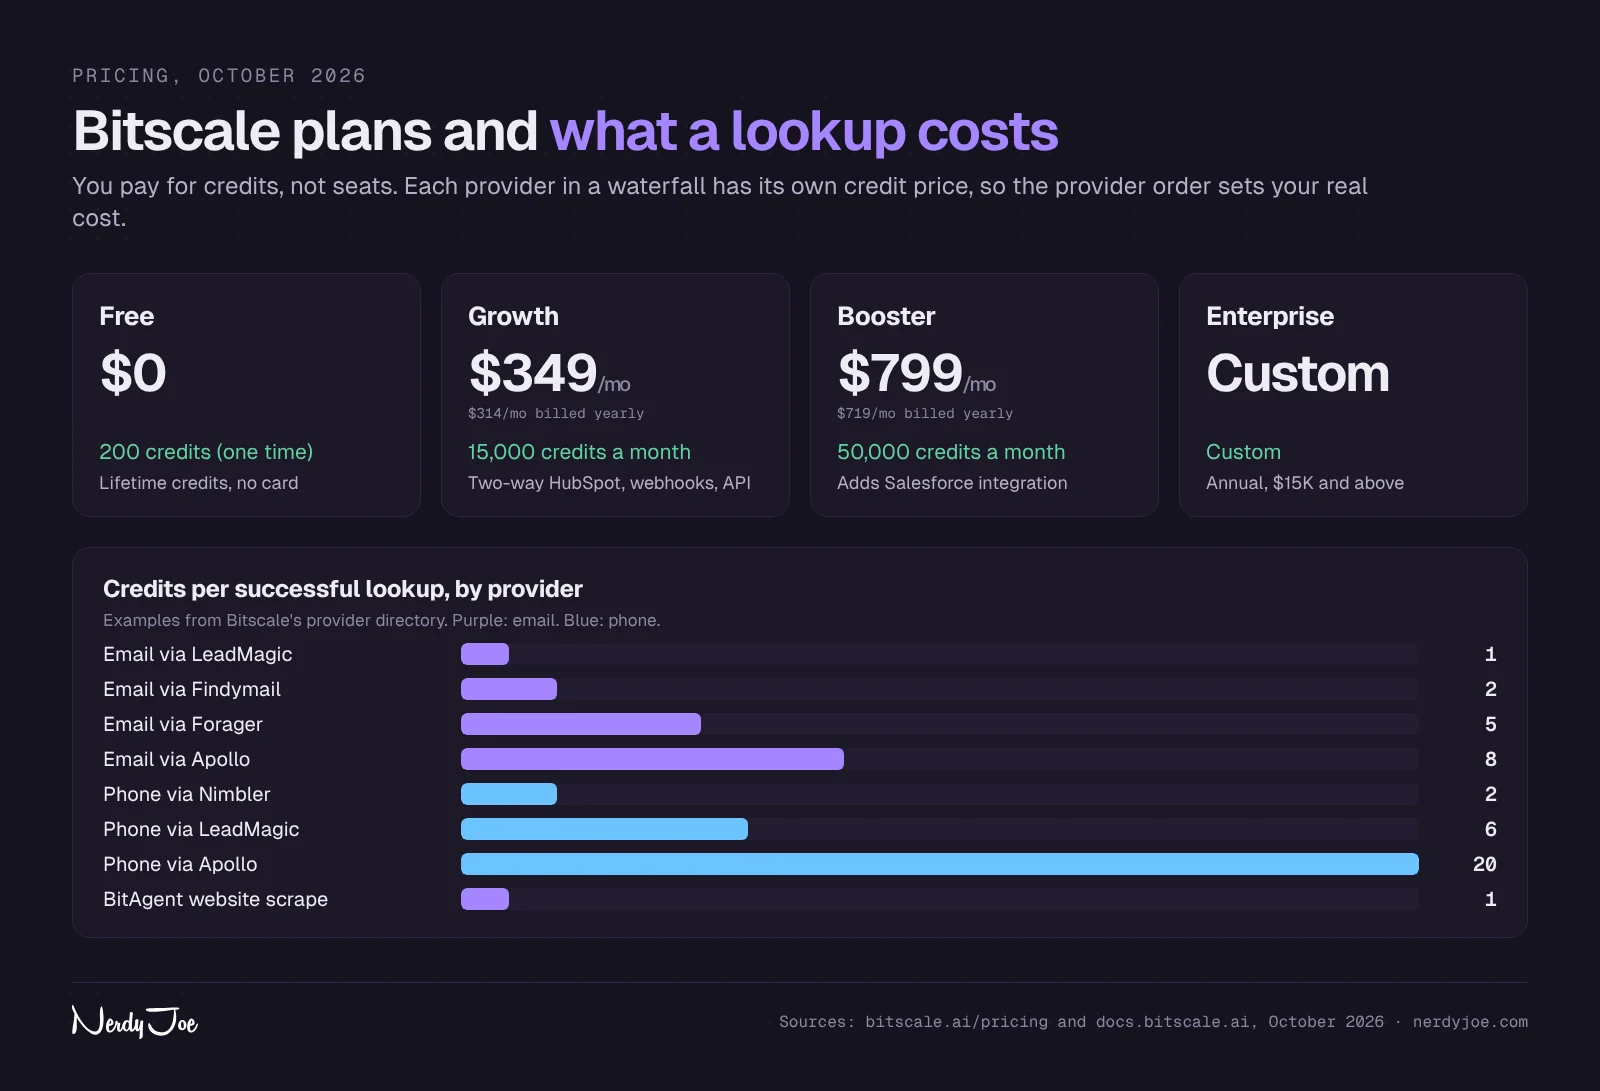Click the BitAgent website scrape bar

[x=485, y=899]
